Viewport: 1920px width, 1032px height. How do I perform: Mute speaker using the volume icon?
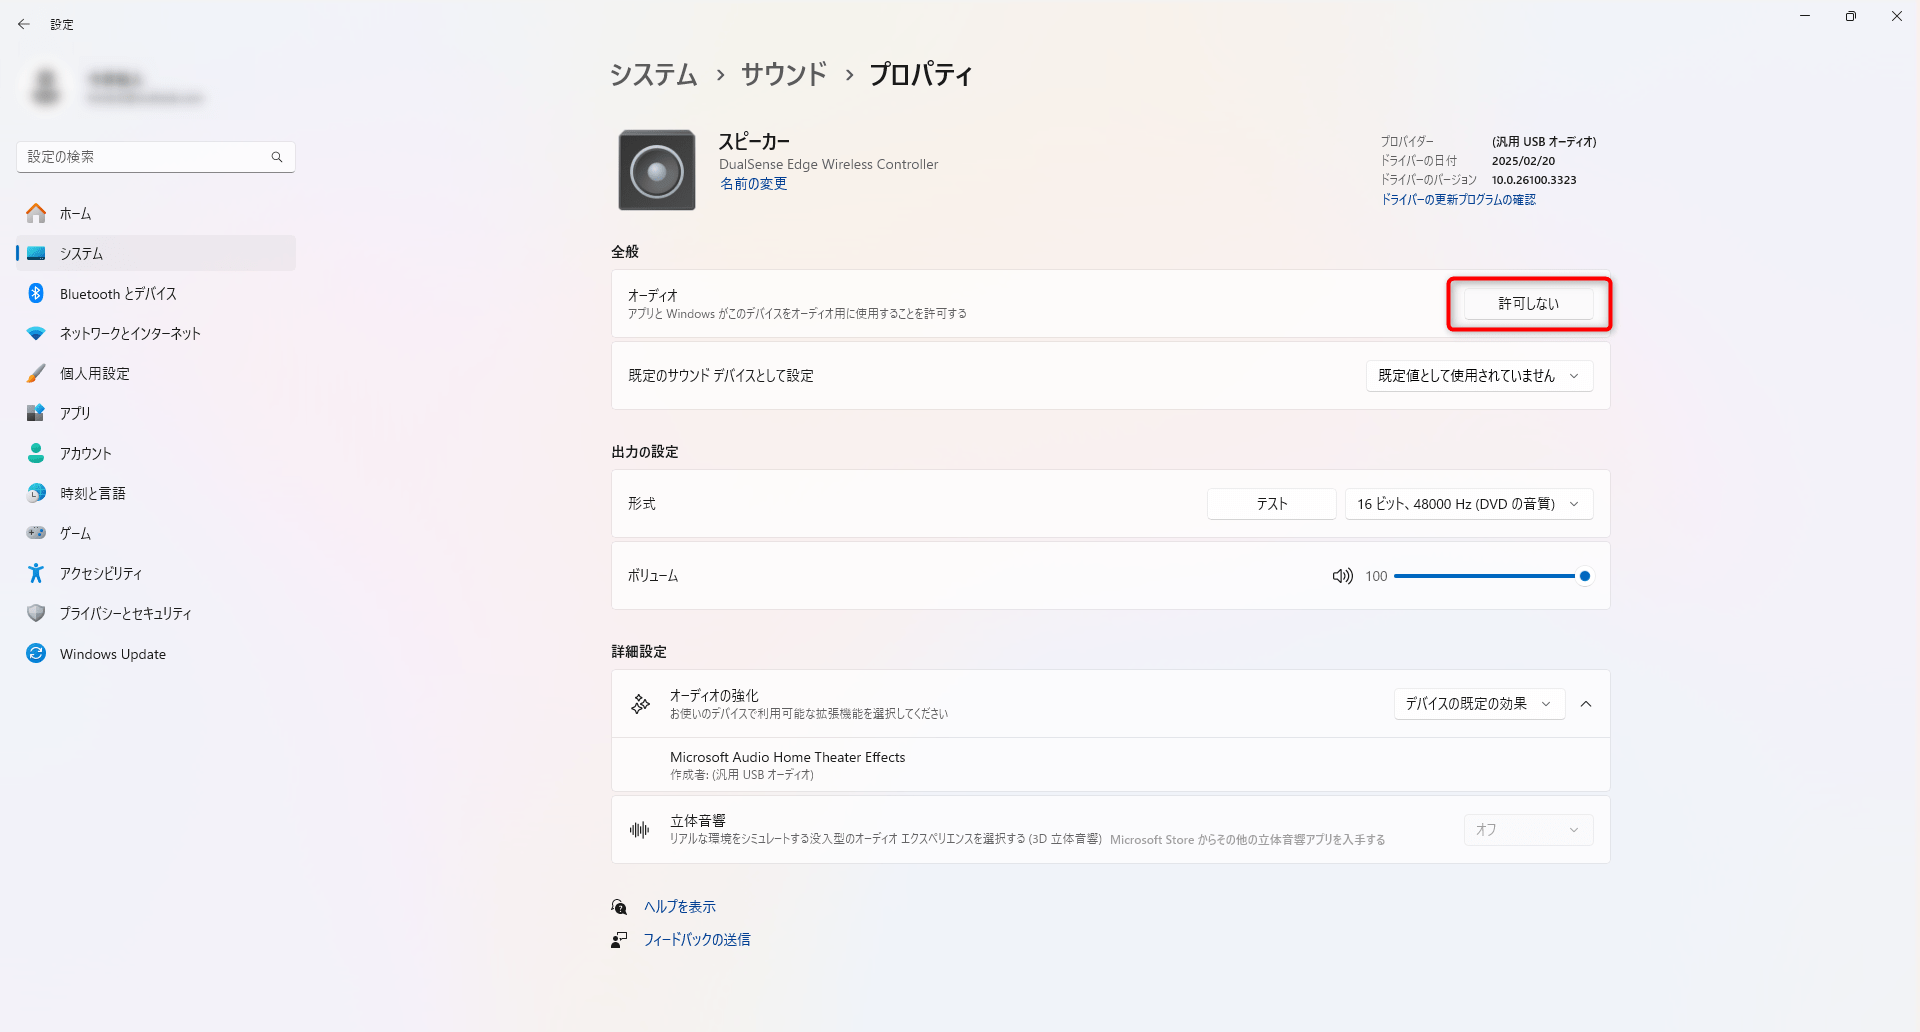pos(1342,576)
